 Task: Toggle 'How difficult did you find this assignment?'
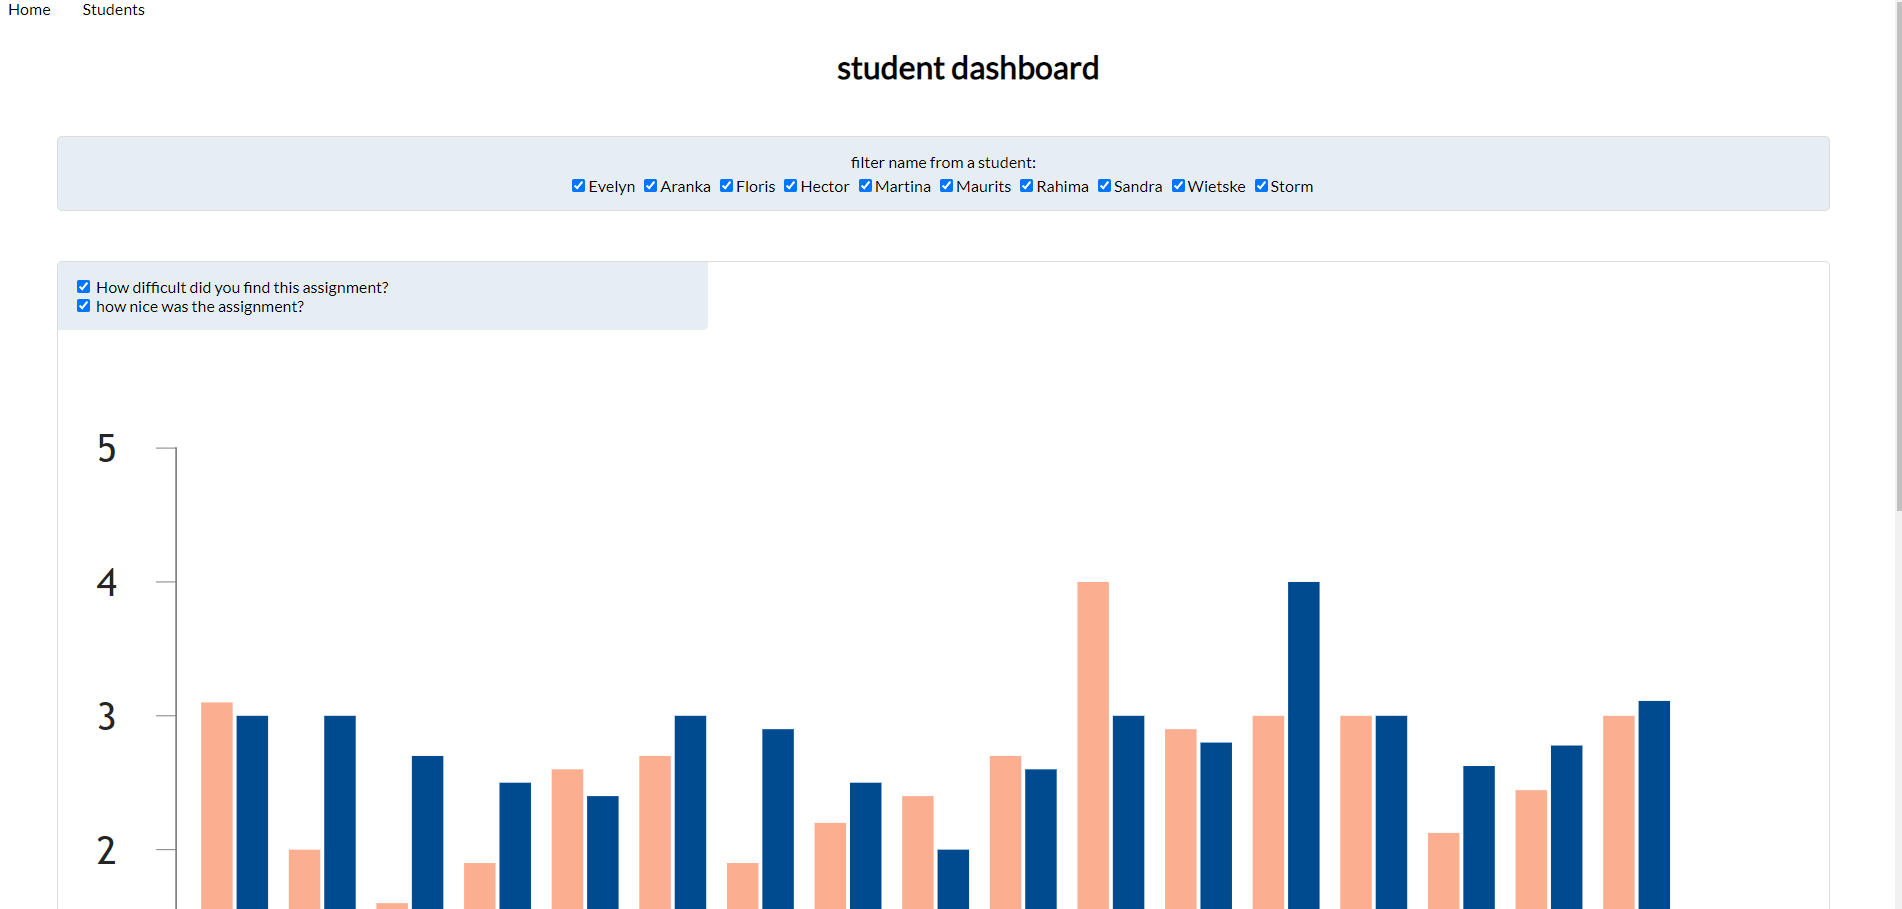(83, 286)
